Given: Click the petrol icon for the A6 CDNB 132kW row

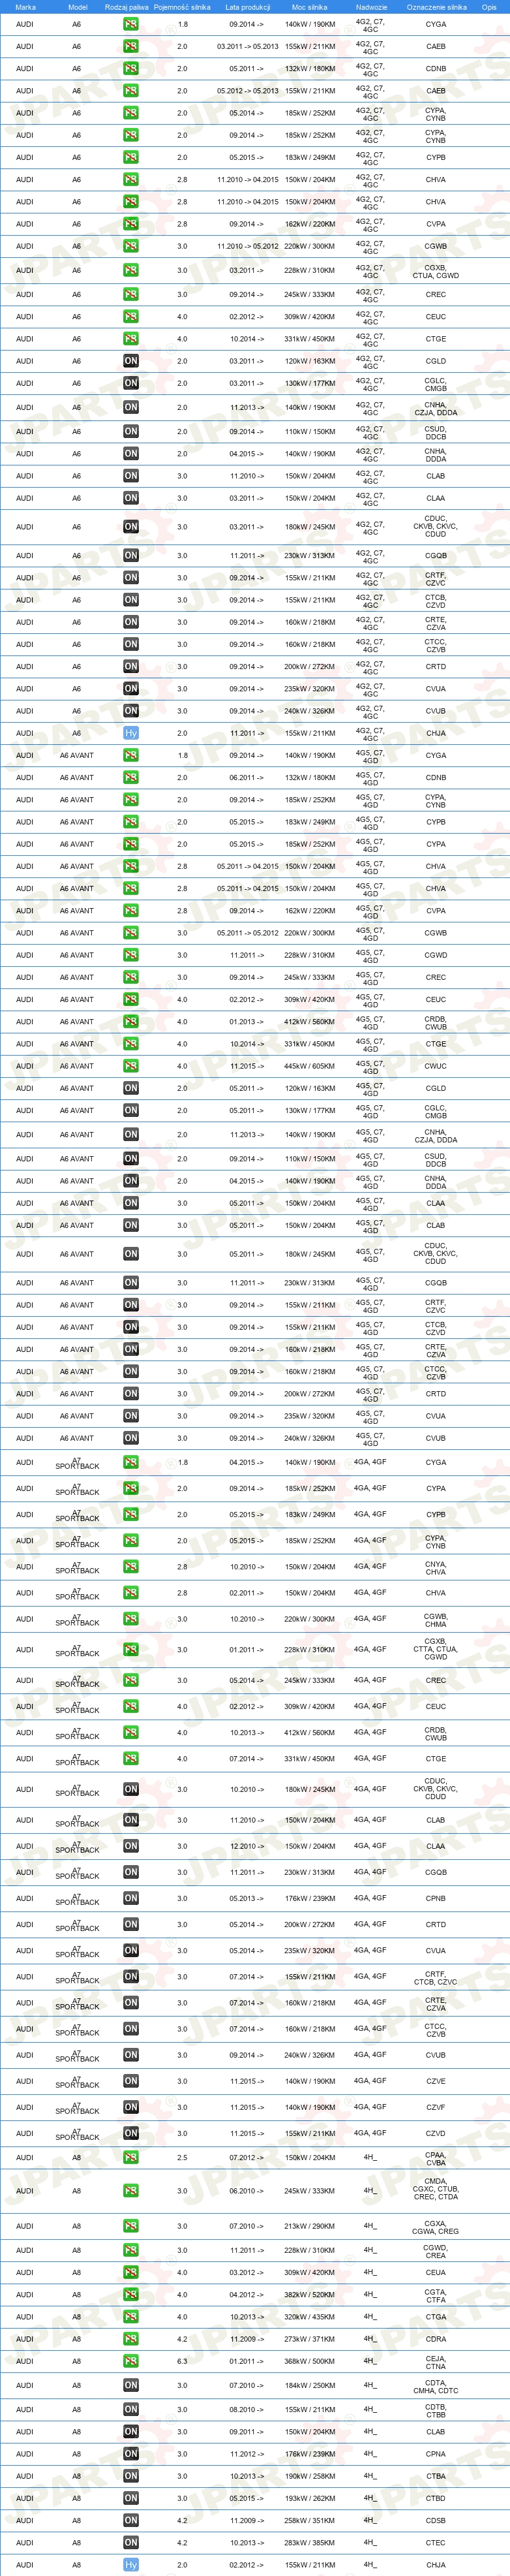Looking at the screenshot, I should click(x=131, y=69).
